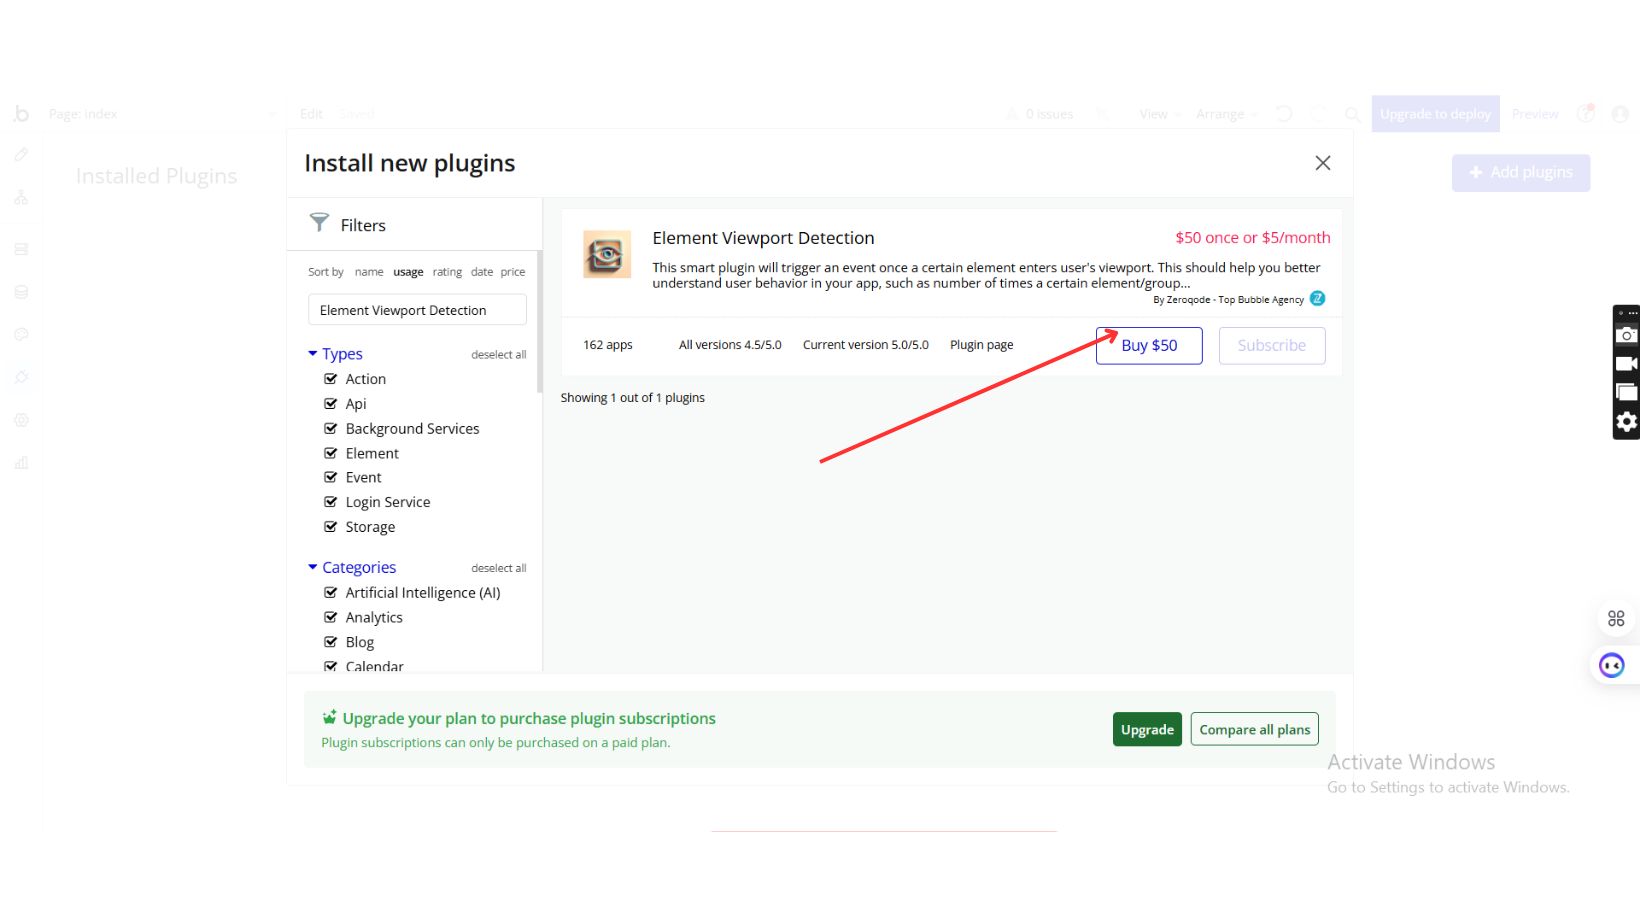Click the Preview link in editor header
This screenshot has height=924, width=1640.
(1535, 114)
